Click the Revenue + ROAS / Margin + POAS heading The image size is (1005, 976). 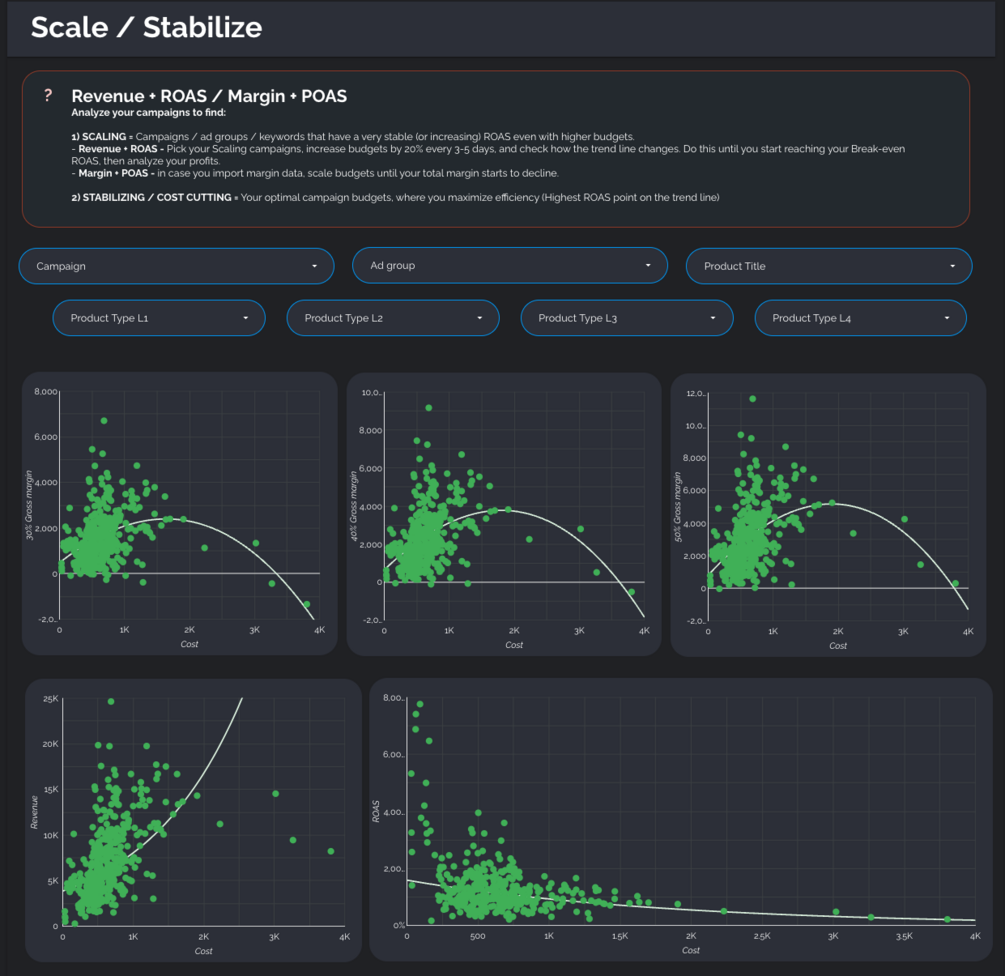(x=209, y=96)
